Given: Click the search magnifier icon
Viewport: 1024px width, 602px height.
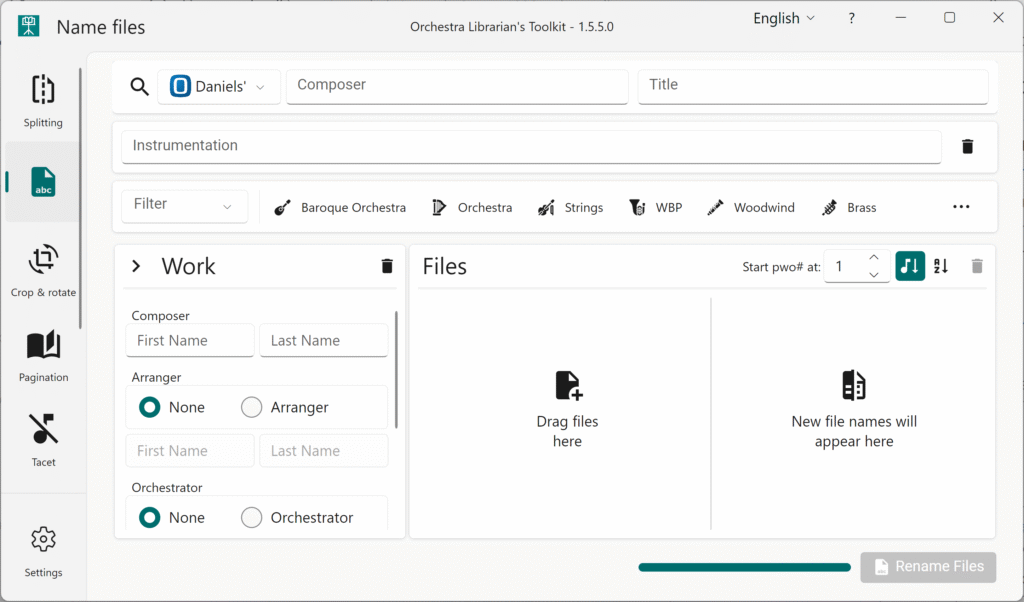Looking at the screenshot, I should [139, 86].
